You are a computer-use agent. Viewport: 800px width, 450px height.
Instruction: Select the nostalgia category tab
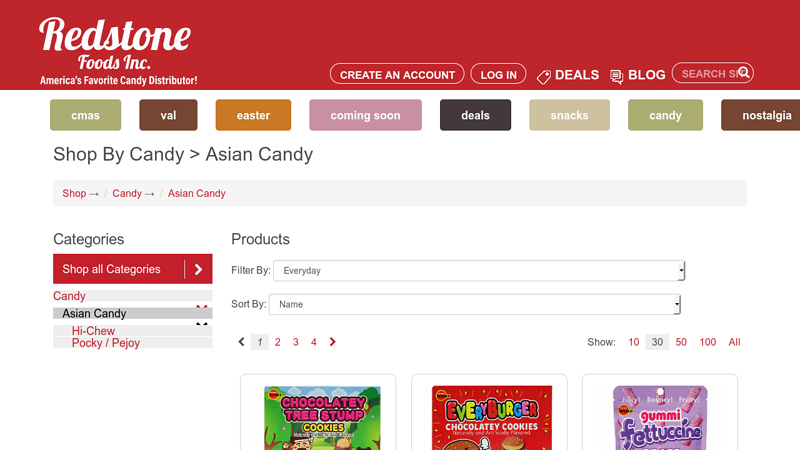point(761,115)
